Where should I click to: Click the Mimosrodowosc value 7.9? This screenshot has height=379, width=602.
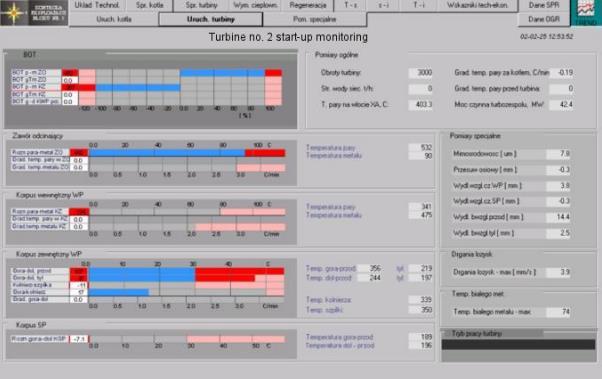558,154
